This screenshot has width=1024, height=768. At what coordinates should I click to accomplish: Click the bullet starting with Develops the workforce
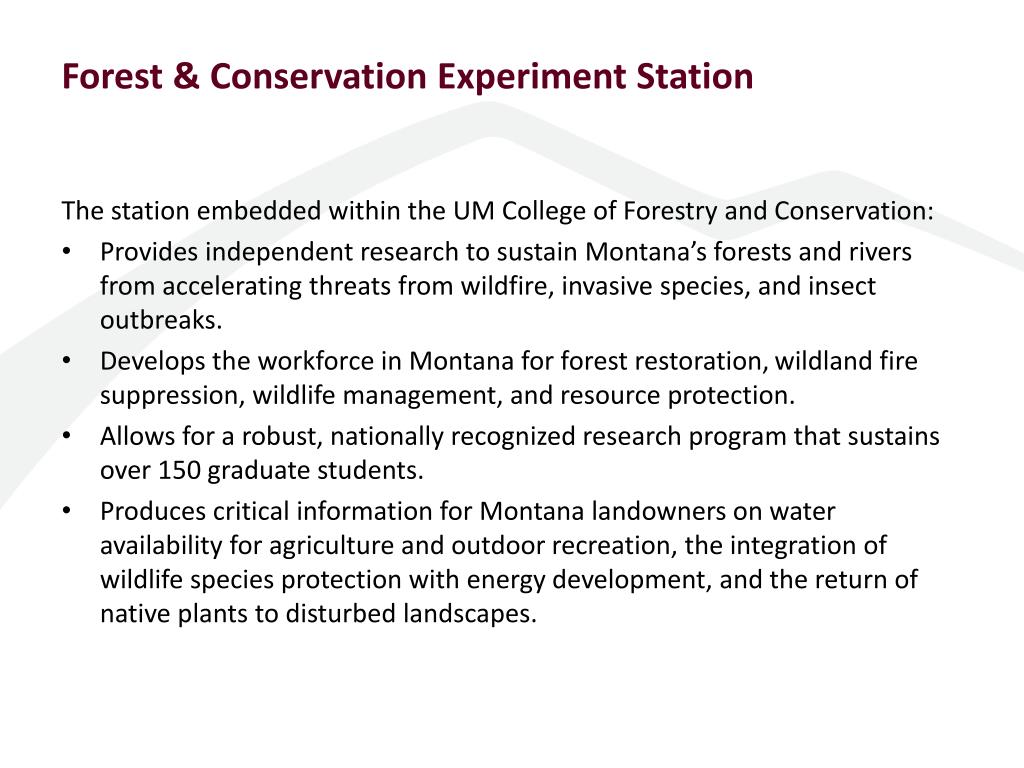509,378
